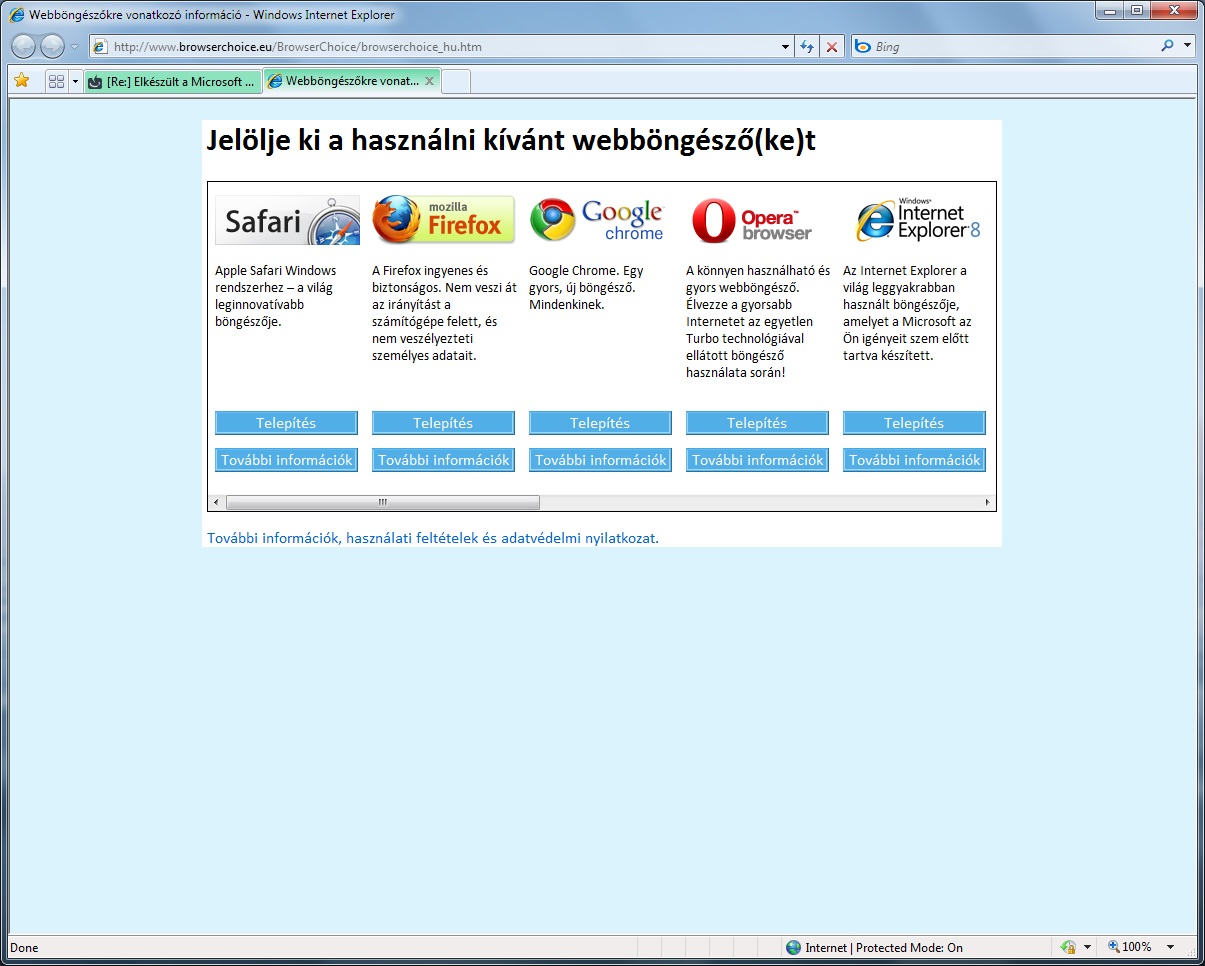This screenshot has width=1205, height=966.
Task: Click the Safari browser logo
Action: 287,221
